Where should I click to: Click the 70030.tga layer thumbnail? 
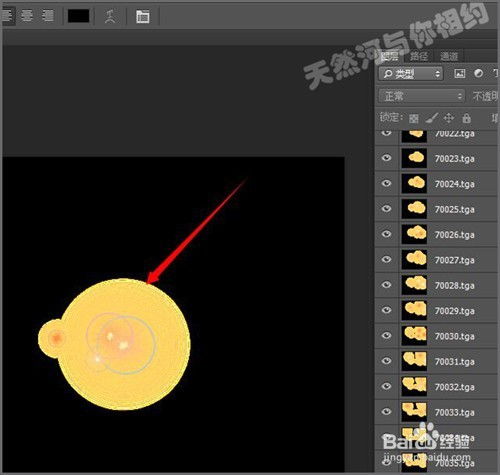(414, 335)
